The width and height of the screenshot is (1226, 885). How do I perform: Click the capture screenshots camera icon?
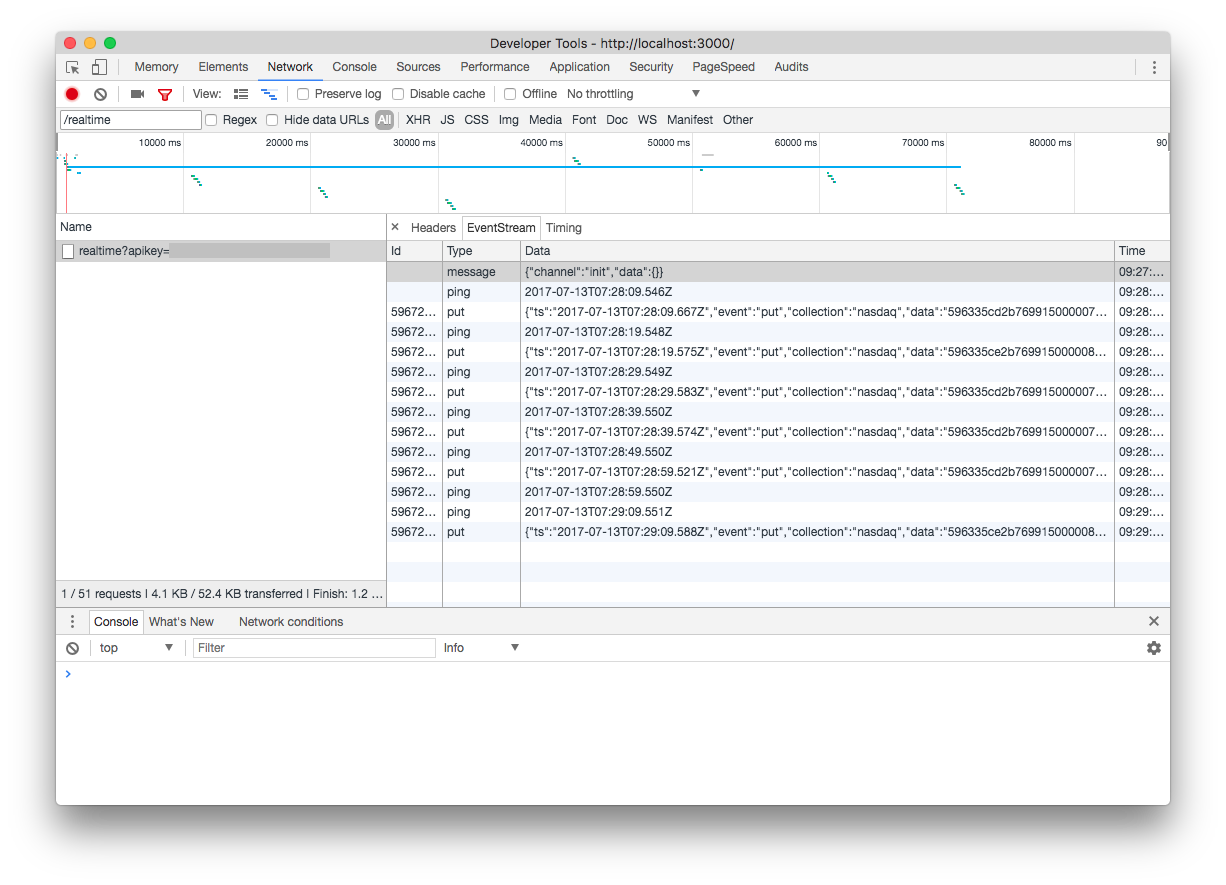(x=137, y=94)
